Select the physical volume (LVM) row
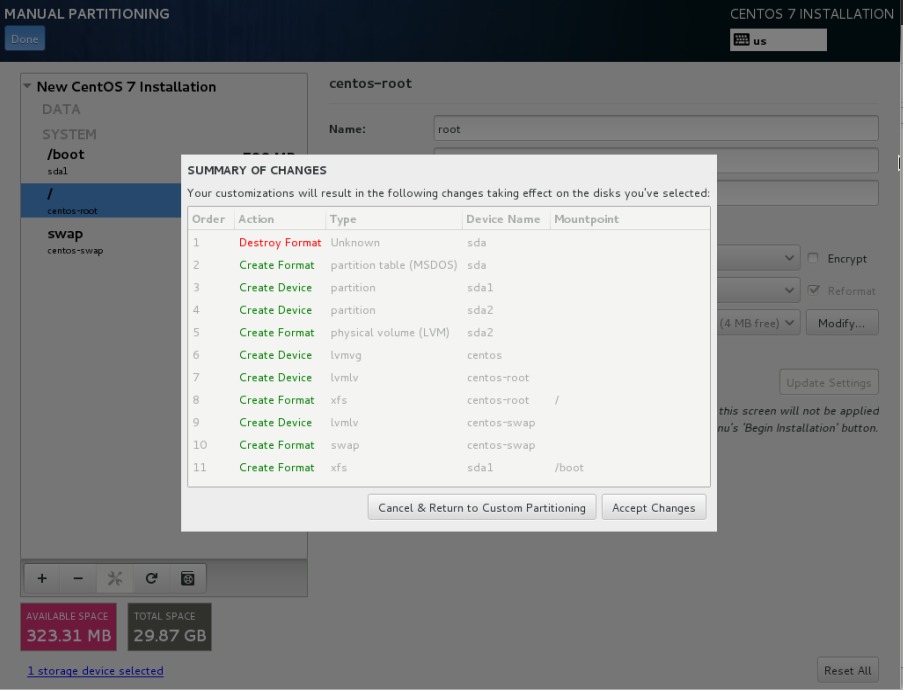Screen dimensions: 903x690 coord(449,332)
